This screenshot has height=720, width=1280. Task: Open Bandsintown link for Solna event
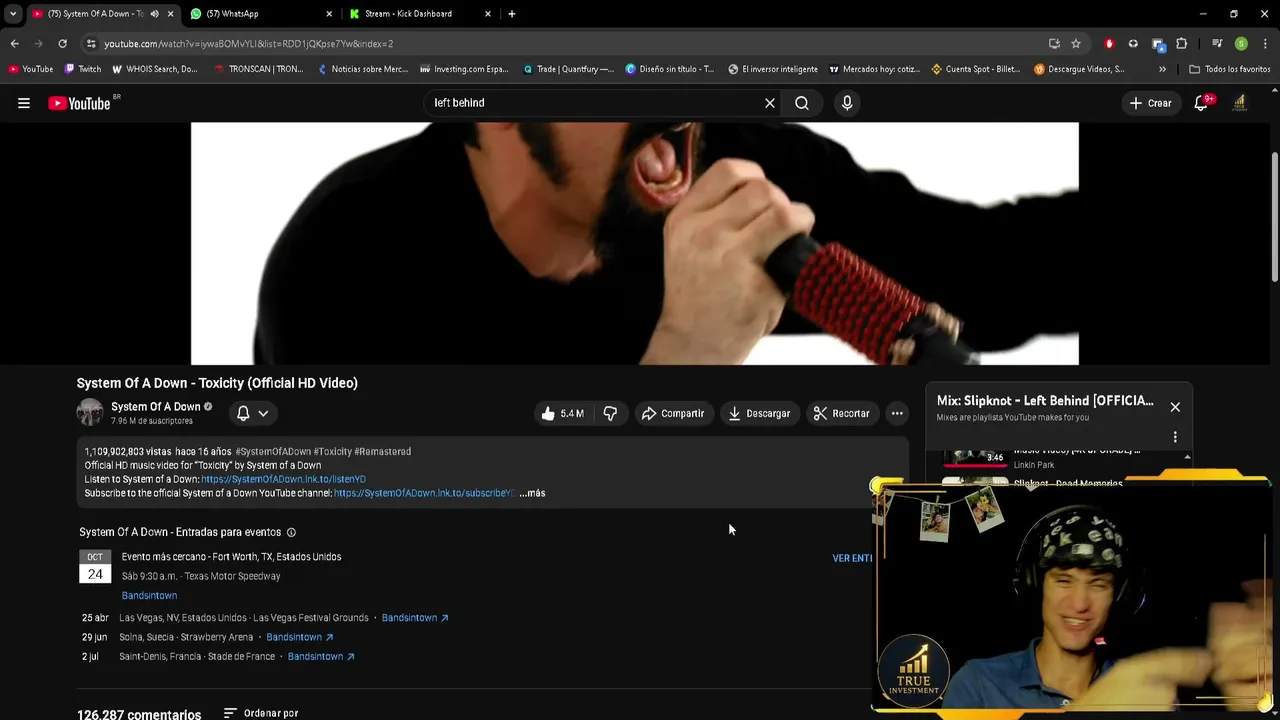(300, 637)
